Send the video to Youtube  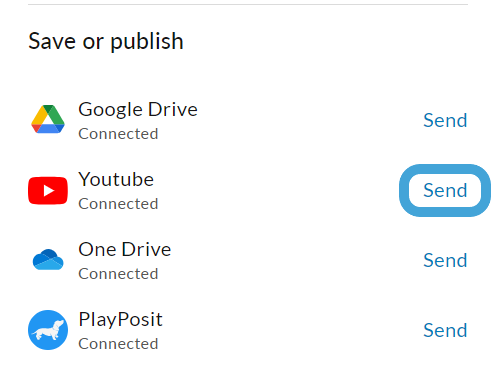click(x=445, y=190)
